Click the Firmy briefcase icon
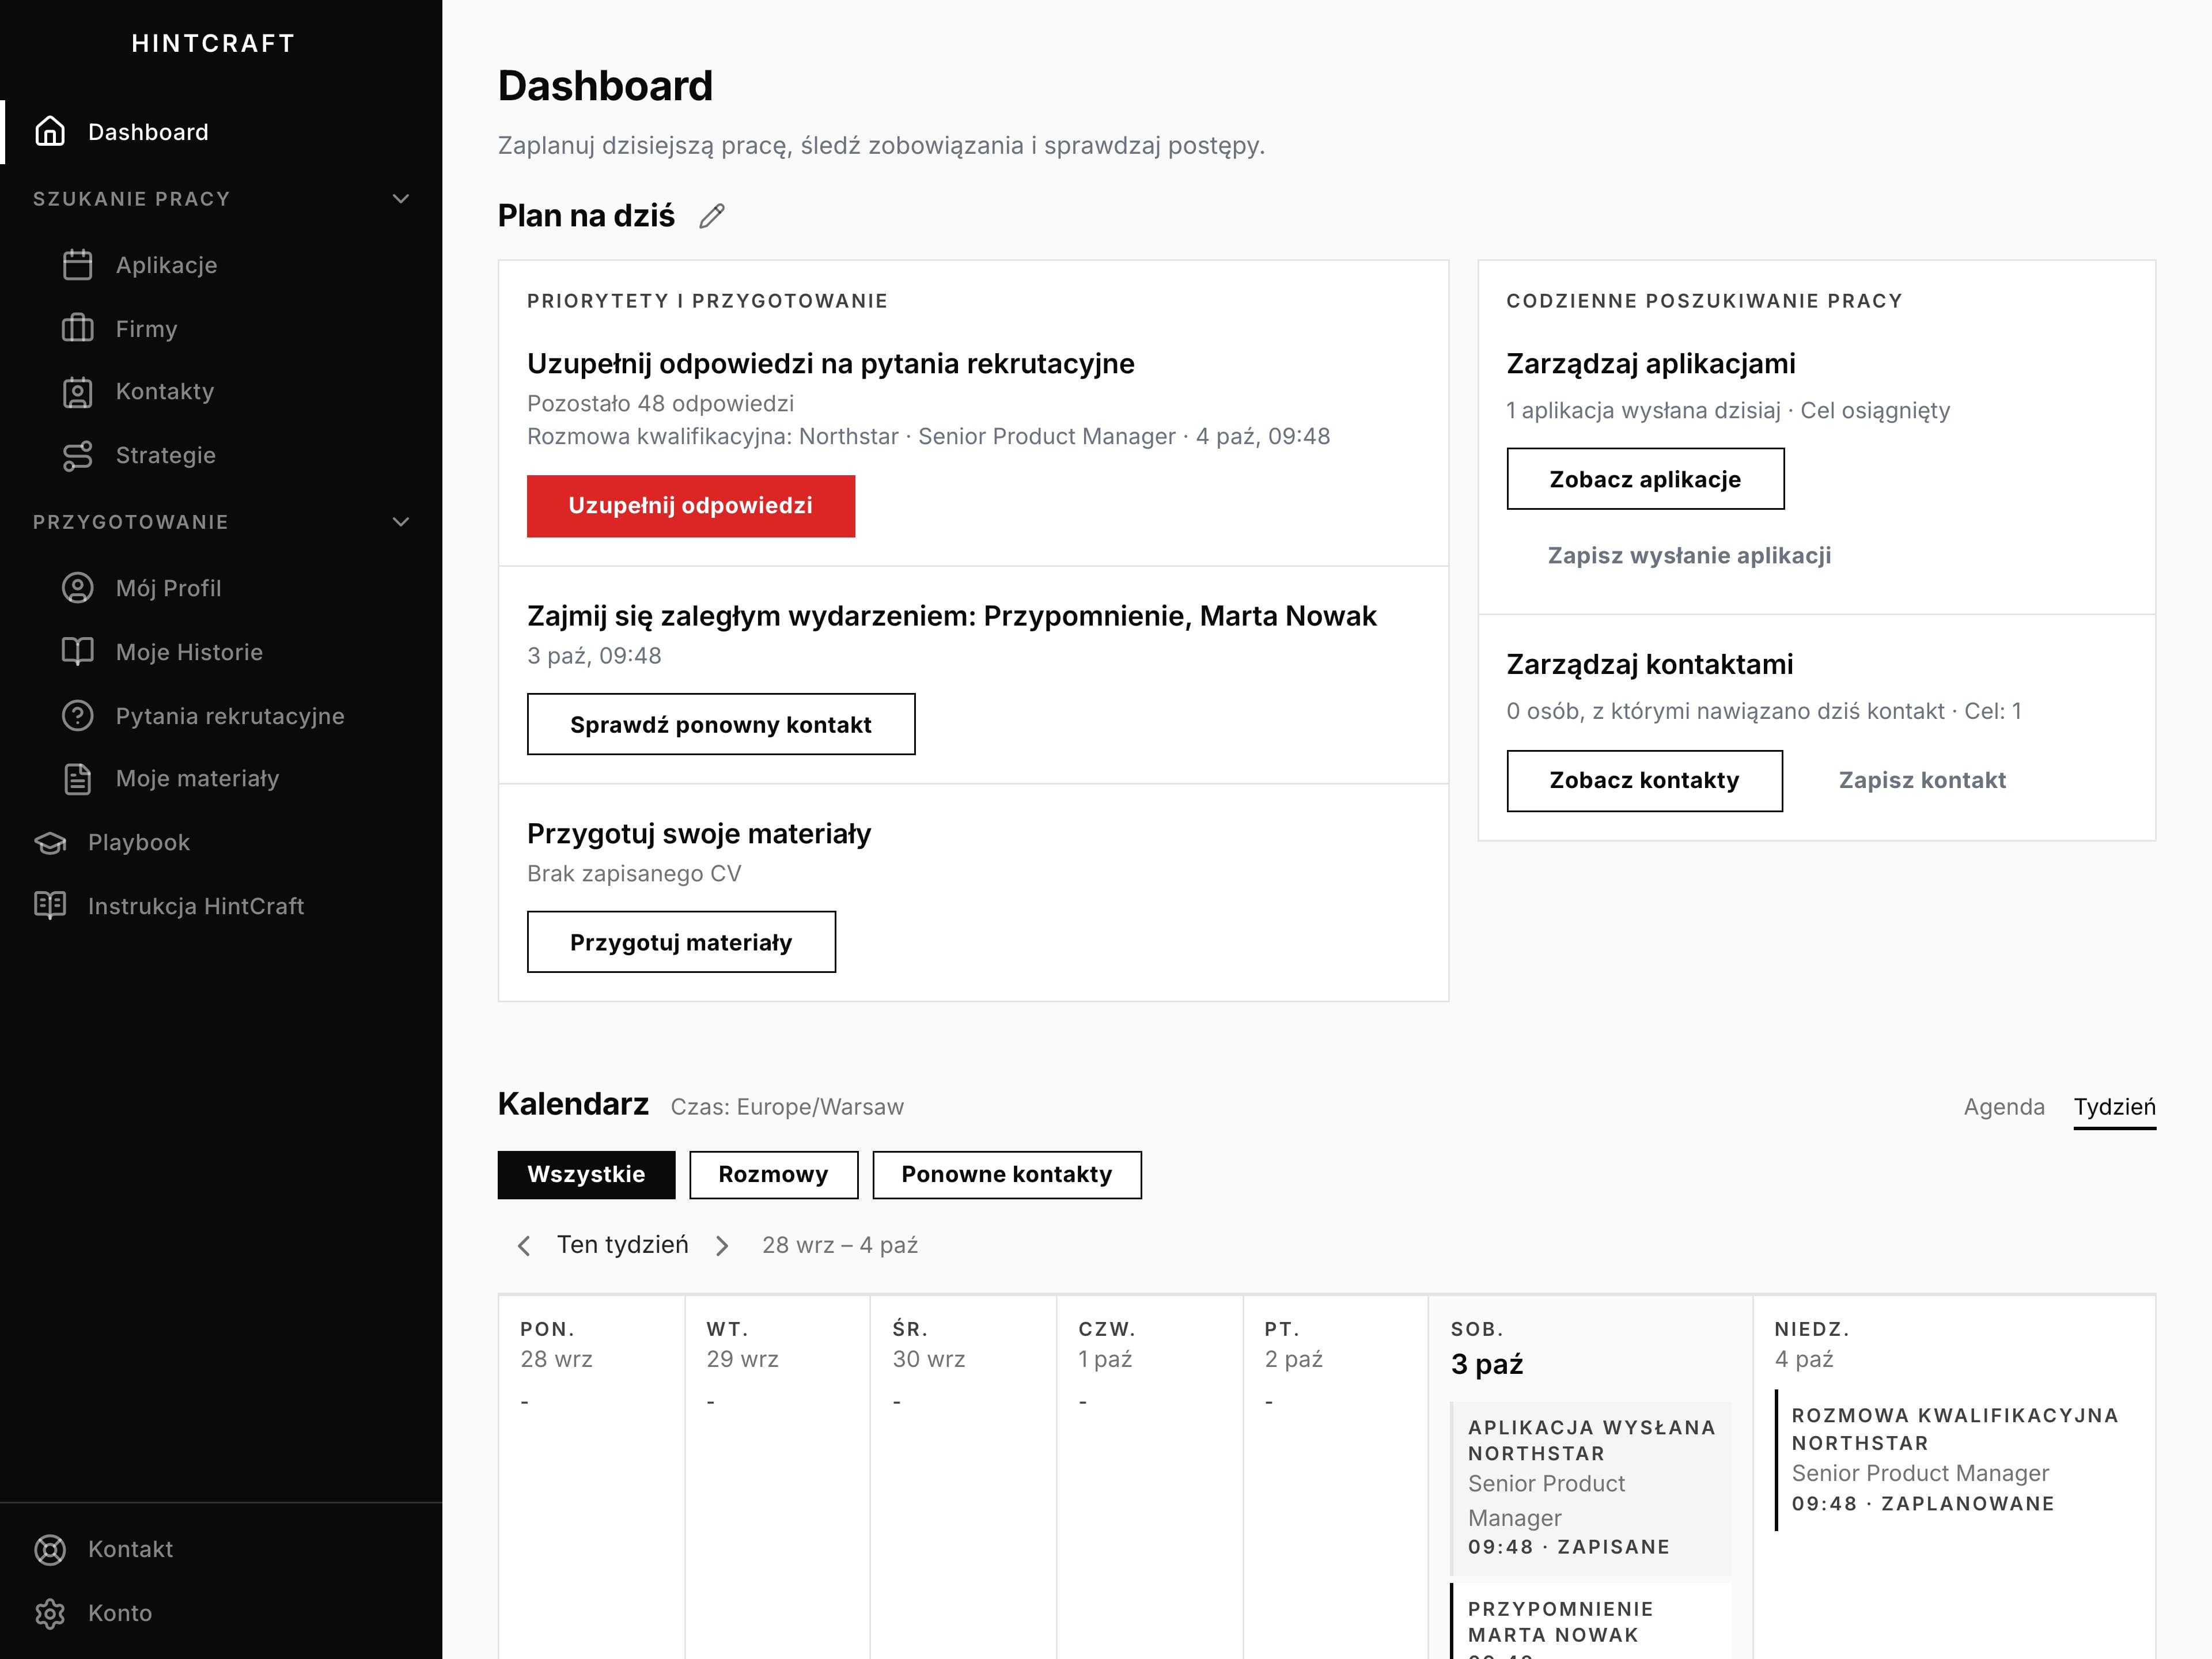 pos(77,328)
